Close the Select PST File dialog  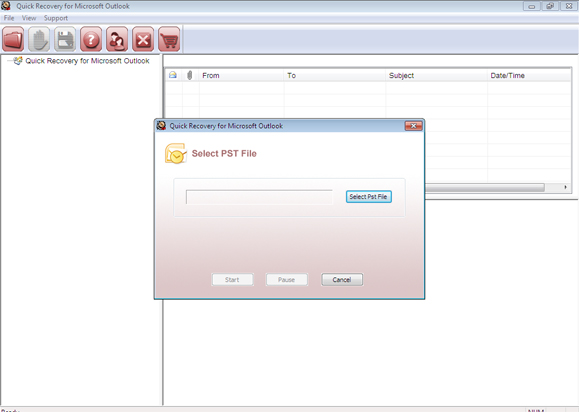(414, 126)
